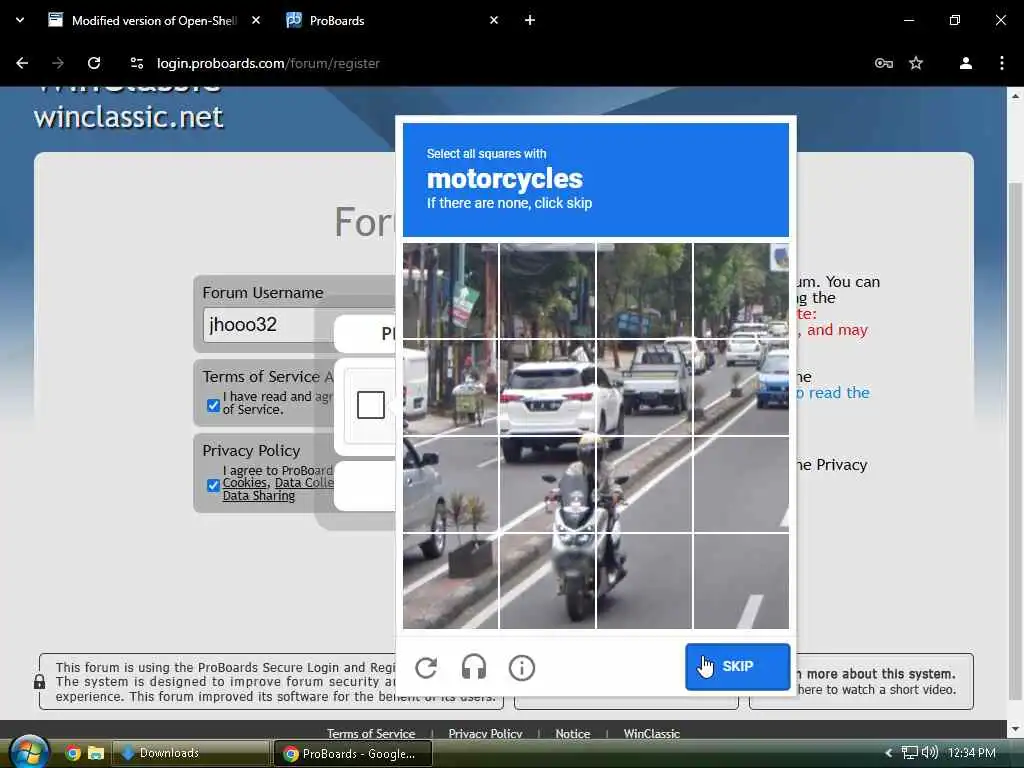Select the captcha tile showing the motorcycle rider's helmet
The image size is (1024, 768).
point(547,485)
